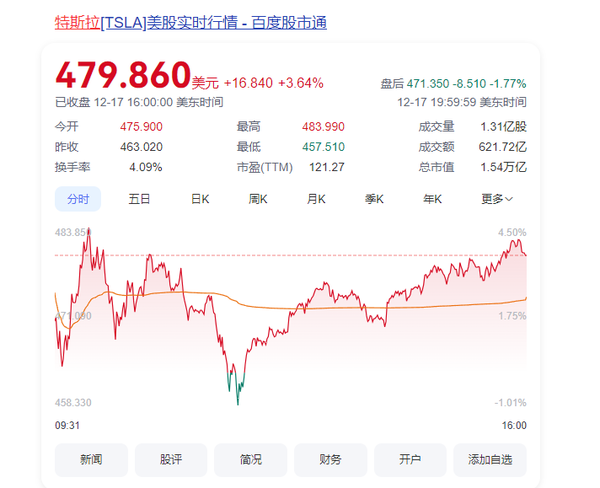Select the 季K chart tab
Image resolution: width=600 pixels, height=488 pixels.
374,199
